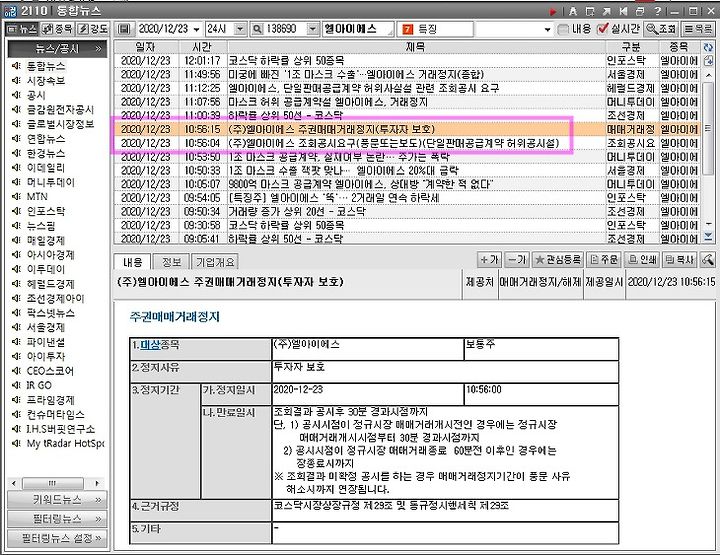Click speaker icon next to CEO스코어
This screenshot has width=720, height=555.
click(x=17, y=371)
